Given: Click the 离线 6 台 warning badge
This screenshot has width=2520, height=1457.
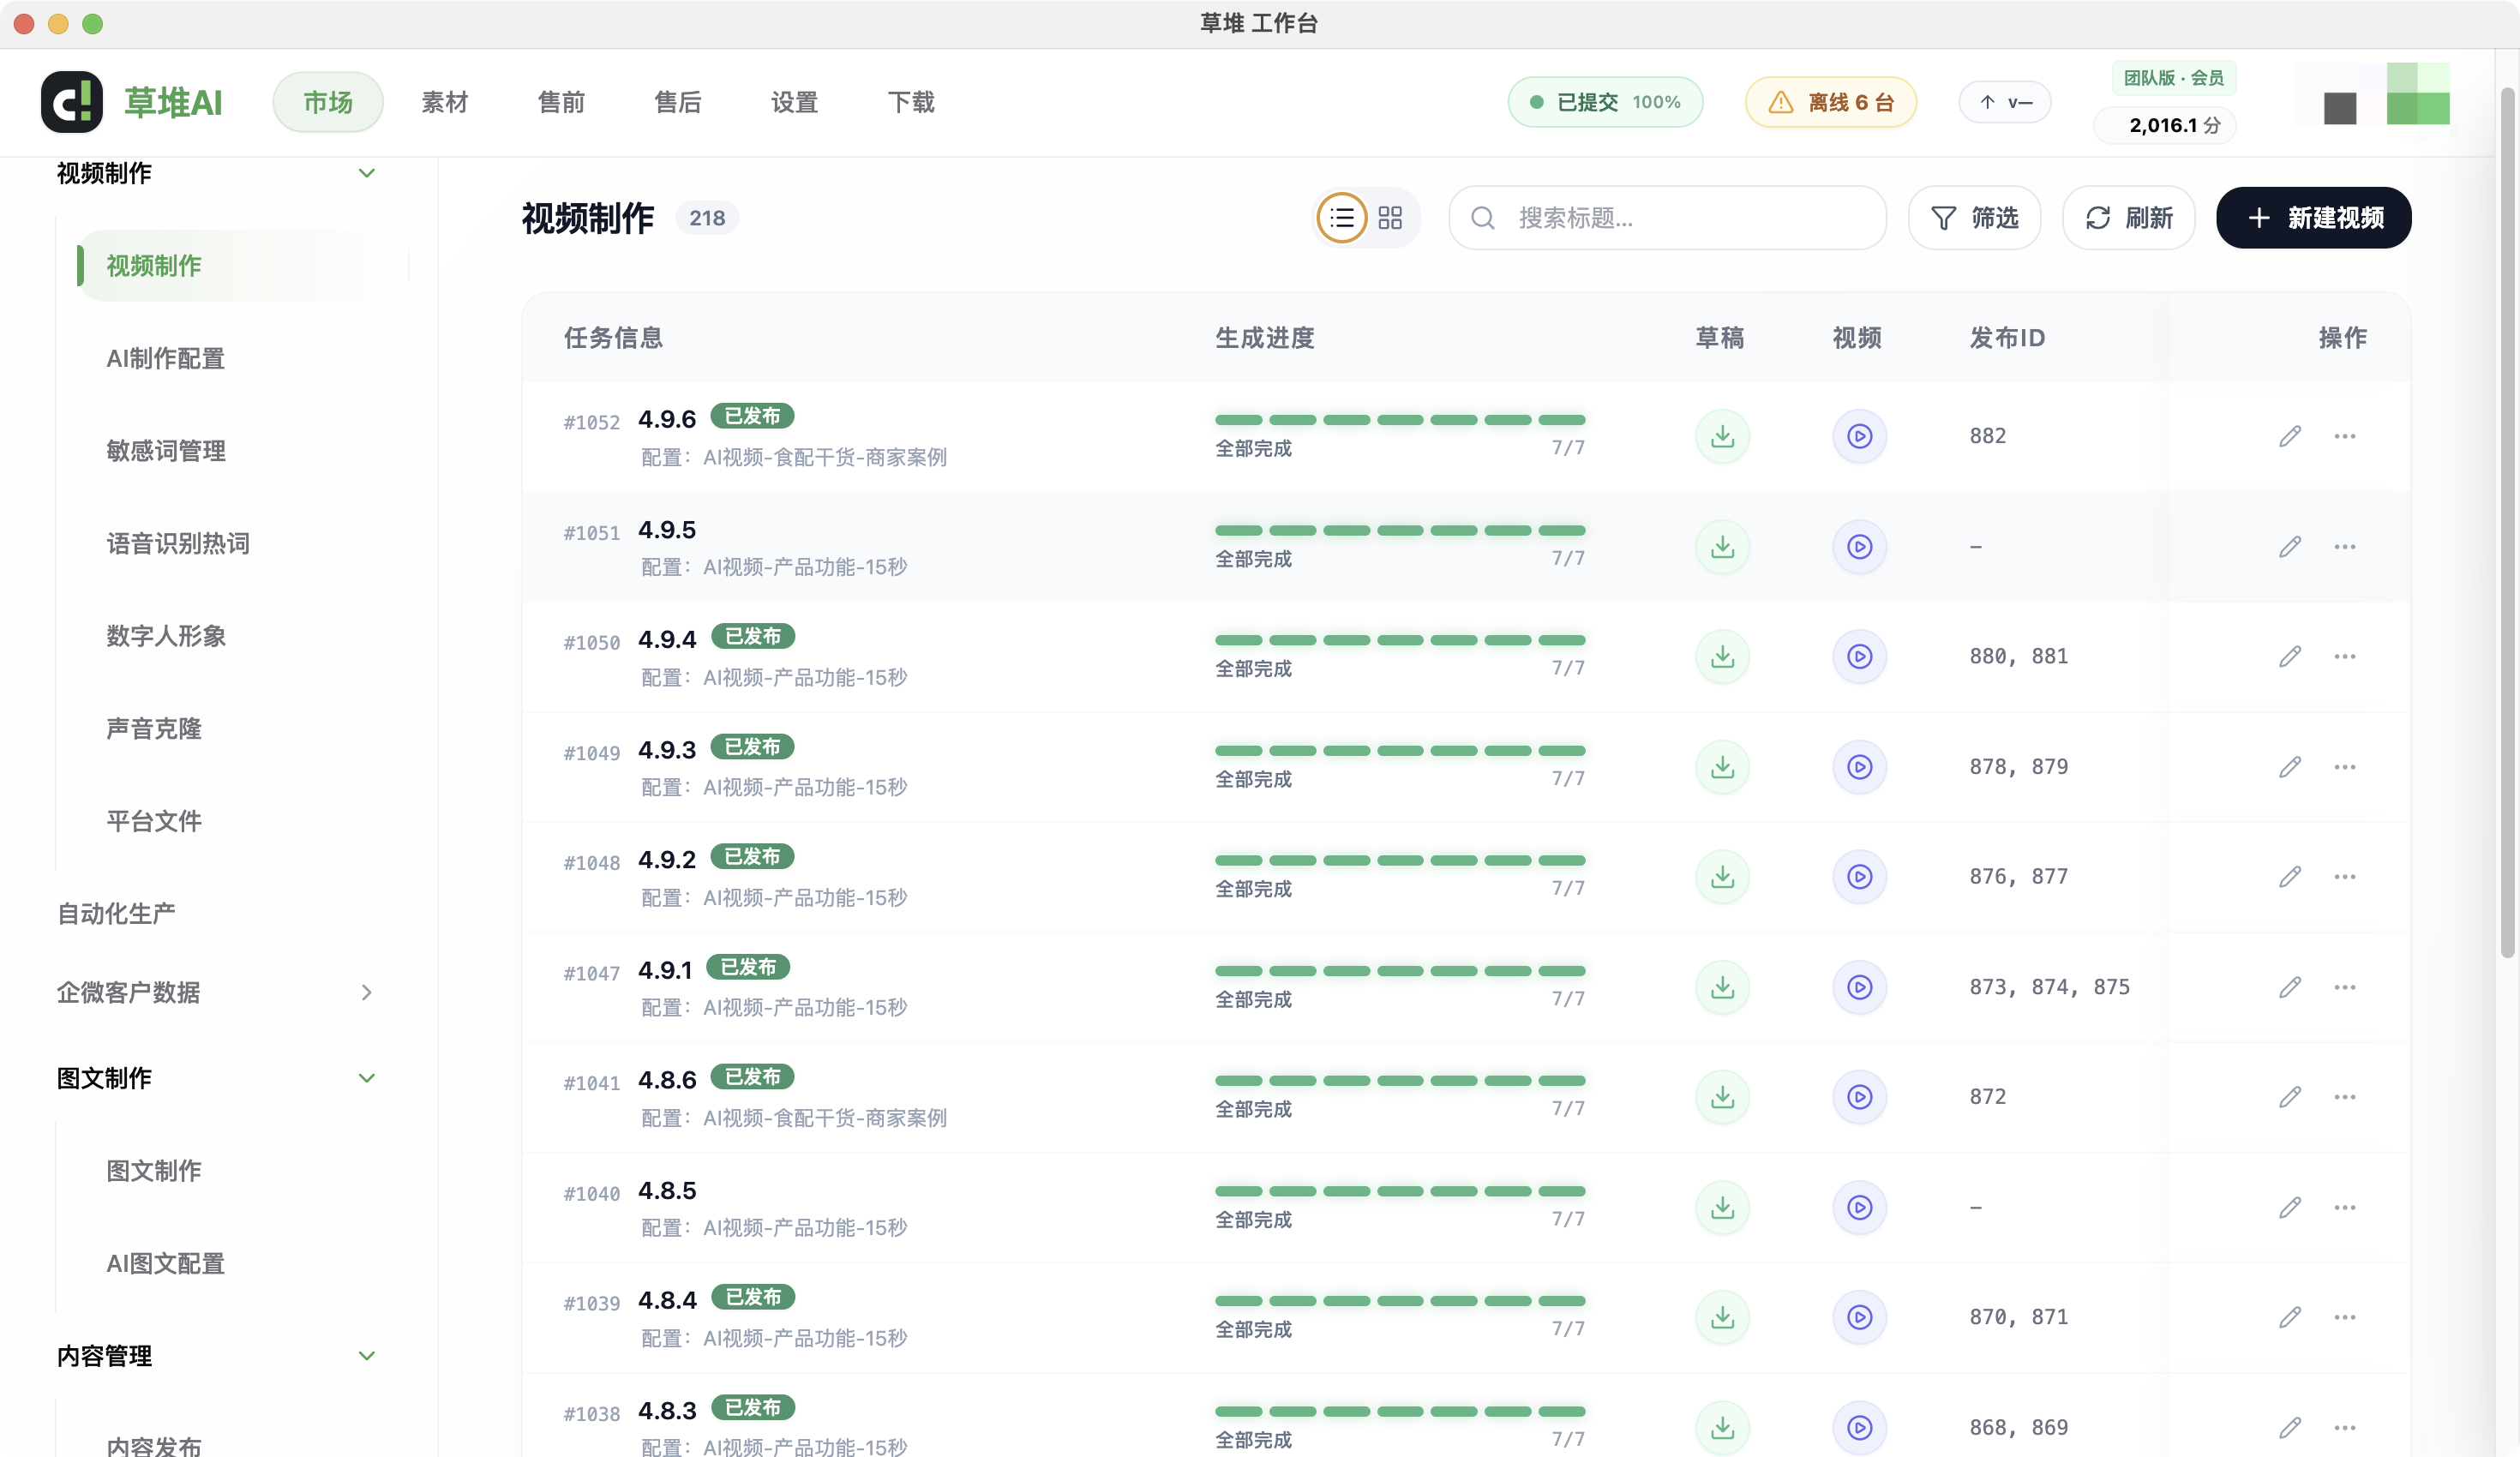Looking at the screenshot, I should click(x=1829, y=101).
